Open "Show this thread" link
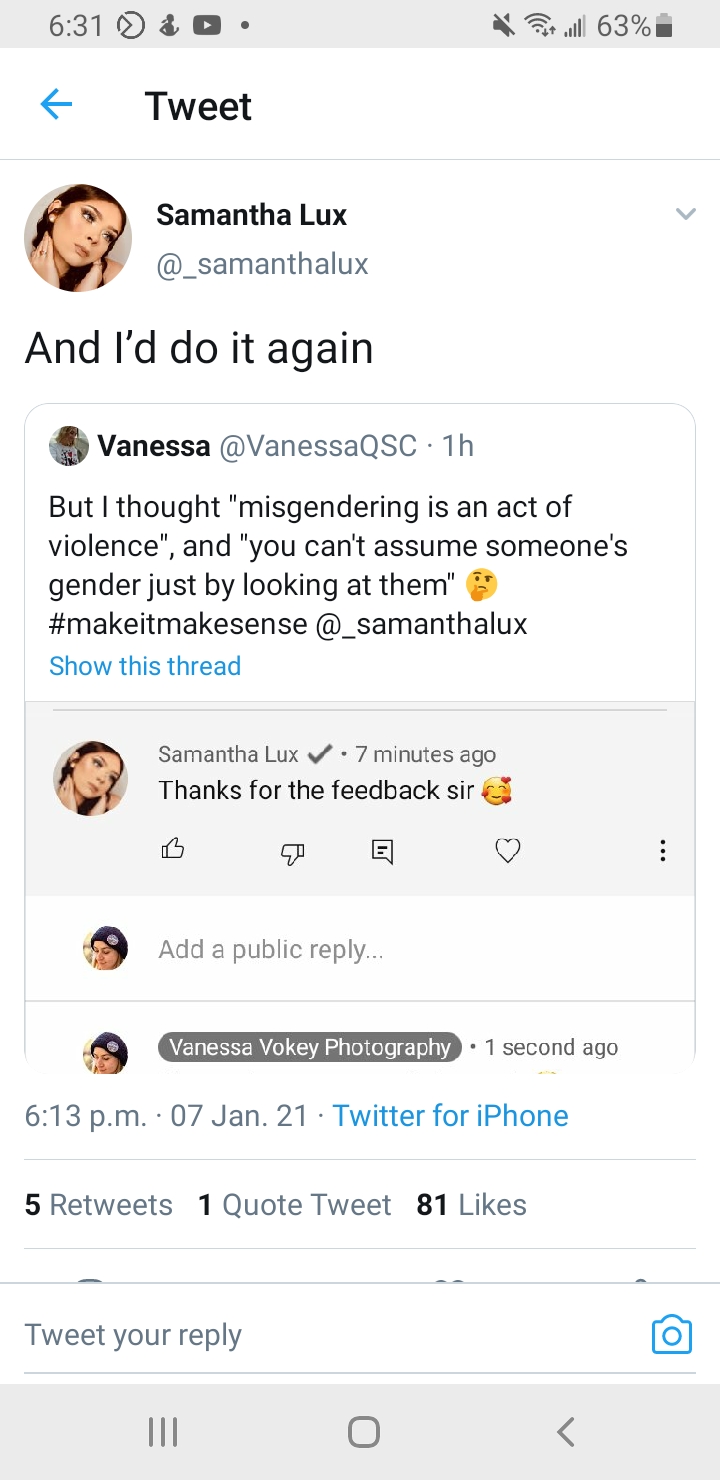 click(145, 666)
